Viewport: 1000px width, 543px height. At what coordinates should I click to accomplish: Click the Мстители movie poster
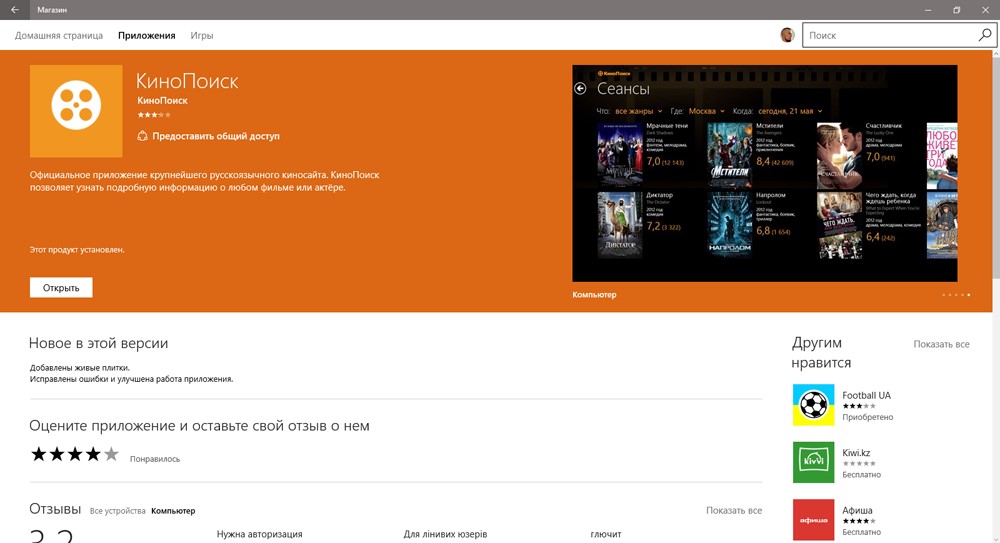click(730, 154)
